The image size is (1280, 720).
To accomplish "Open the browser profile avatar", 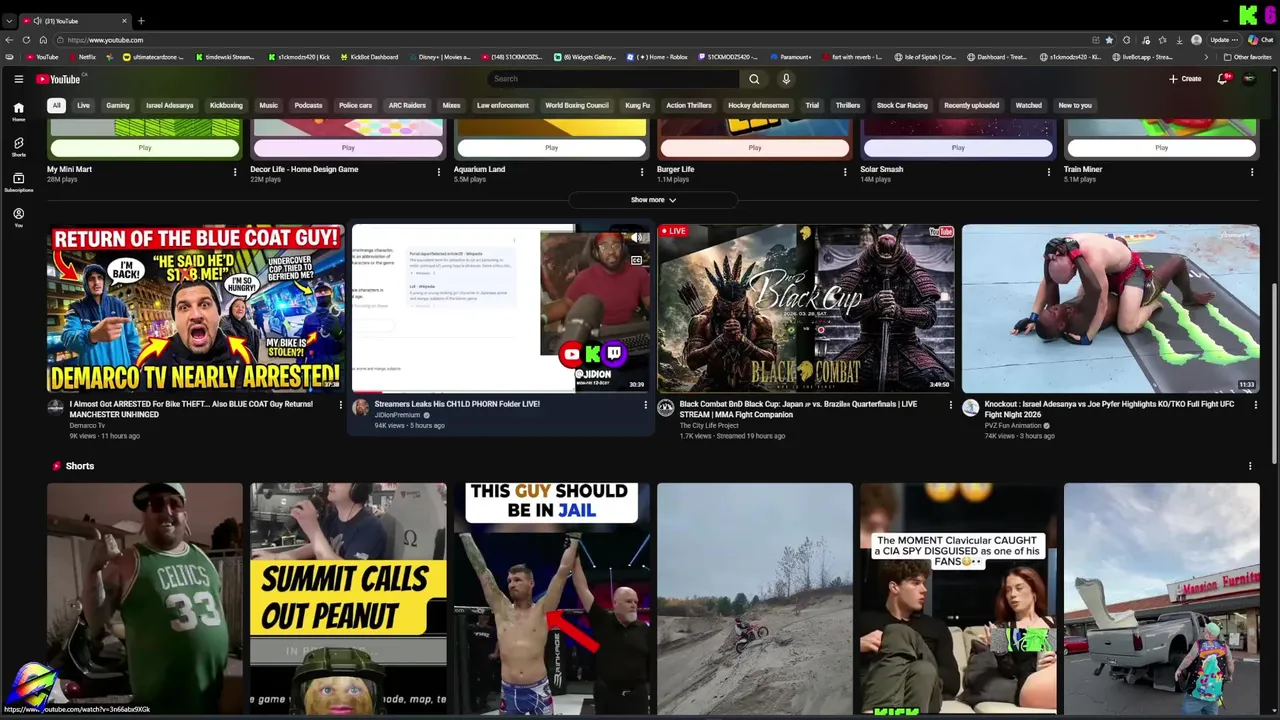I will 1197,40.
